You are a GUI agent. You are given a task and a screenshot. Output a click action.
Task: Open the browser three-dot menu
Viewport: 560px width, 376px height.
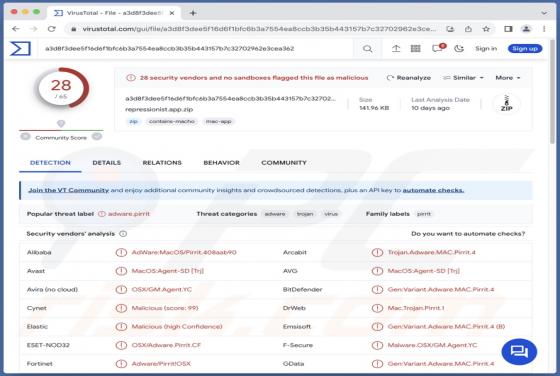tap(544, 29)
